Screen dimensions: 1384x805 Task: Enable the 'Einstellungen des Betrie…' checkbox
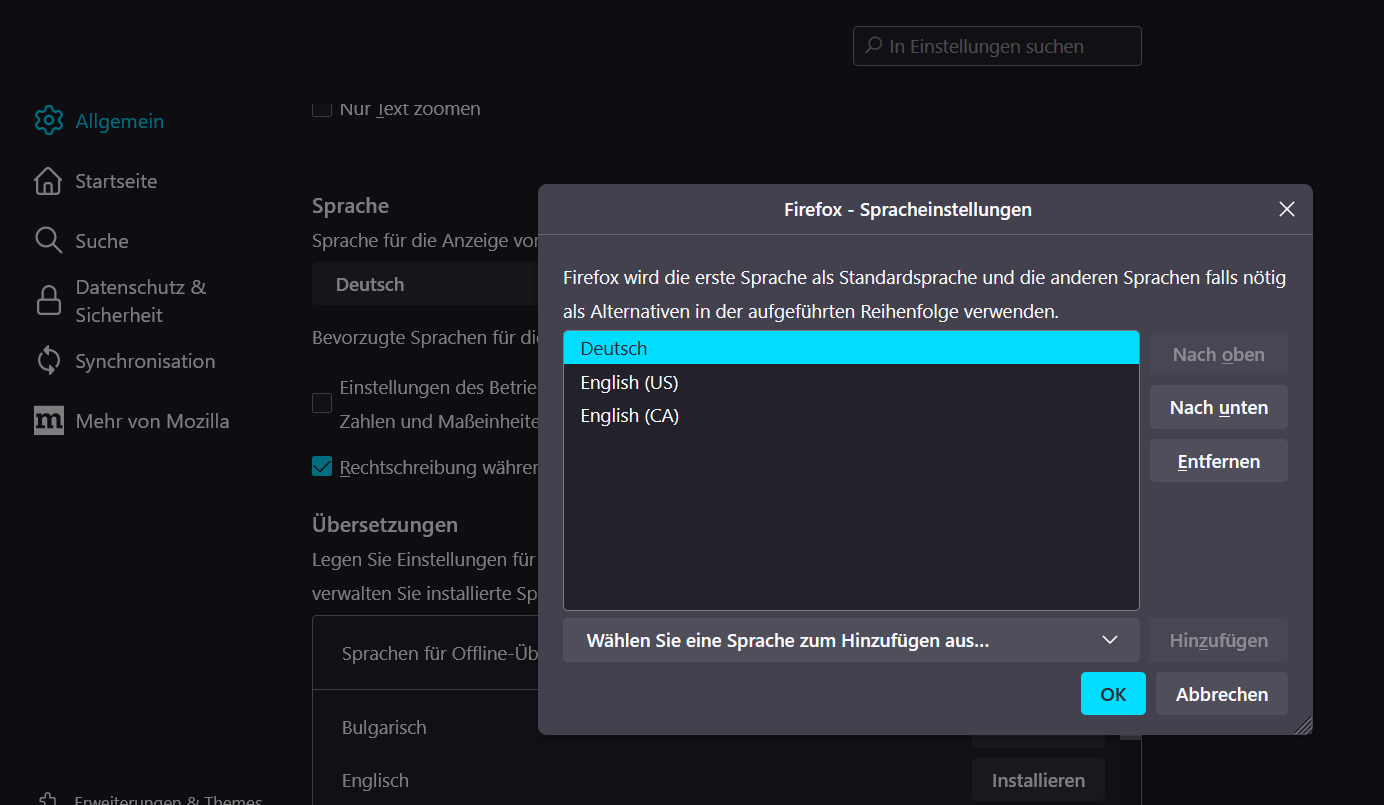(x=322, y=403)
